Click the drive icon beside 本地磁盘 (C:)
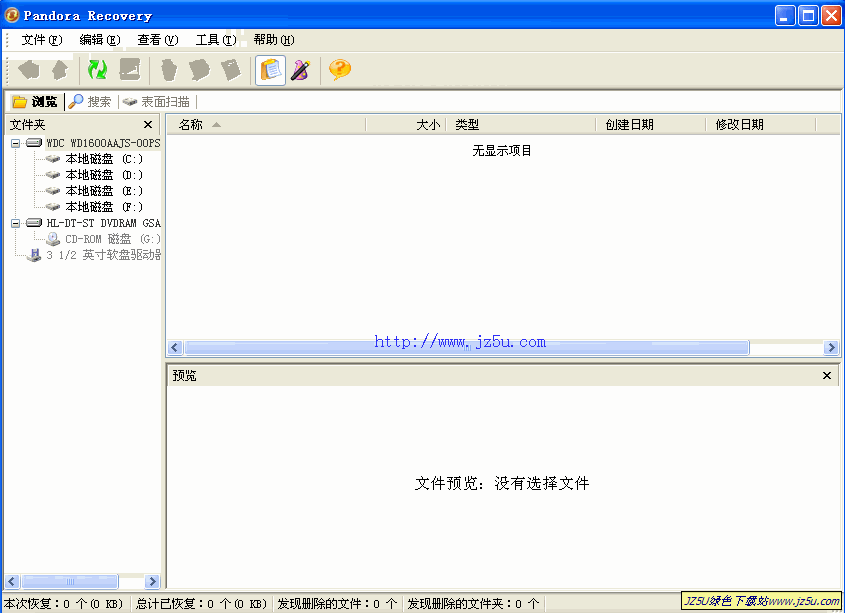The image size is (845, 613). tap(53, 159)
